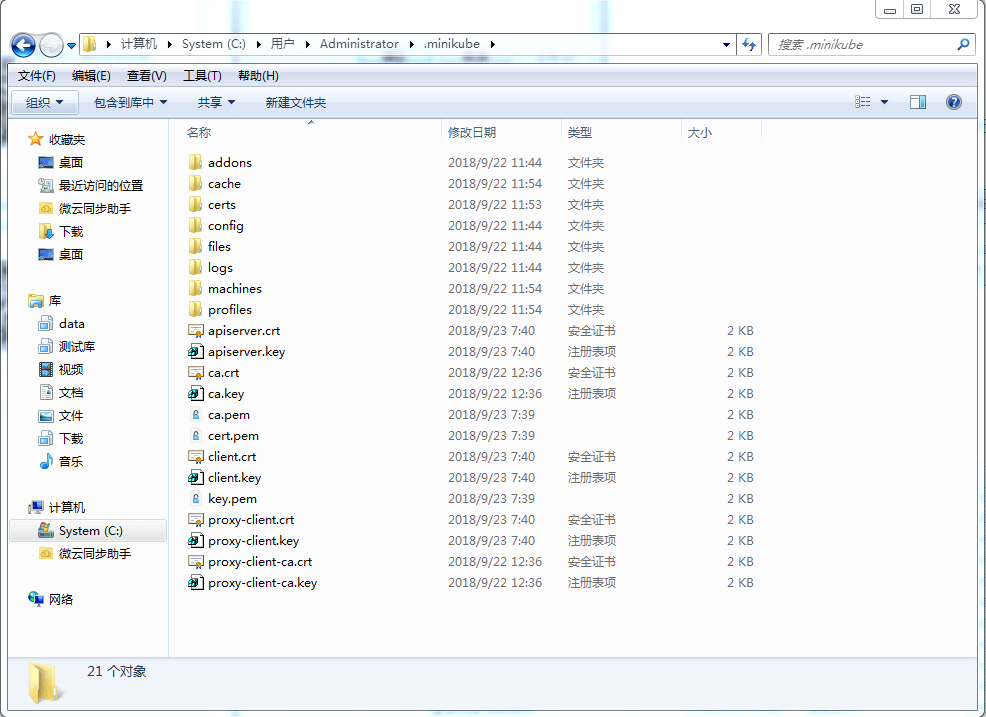
Task: Select the files folder
Action: [x=219, y=247]
